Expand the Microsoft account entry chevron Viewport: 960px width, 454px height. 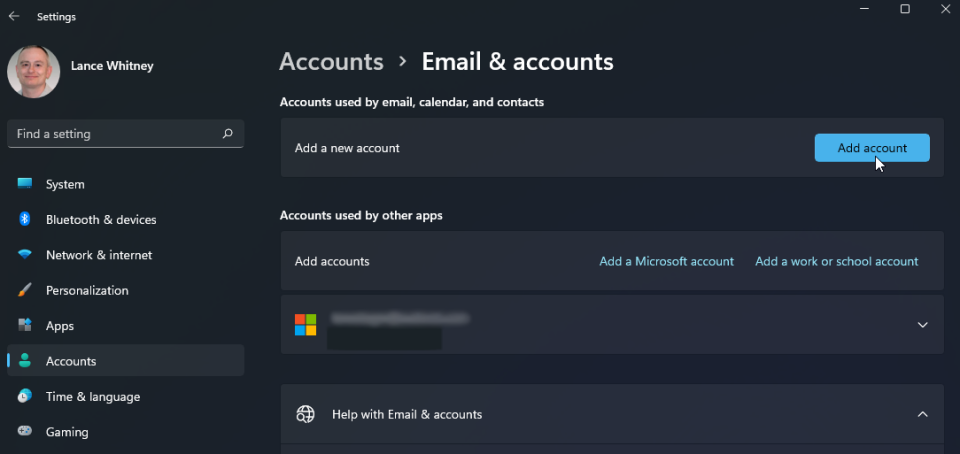click(923, 325)
